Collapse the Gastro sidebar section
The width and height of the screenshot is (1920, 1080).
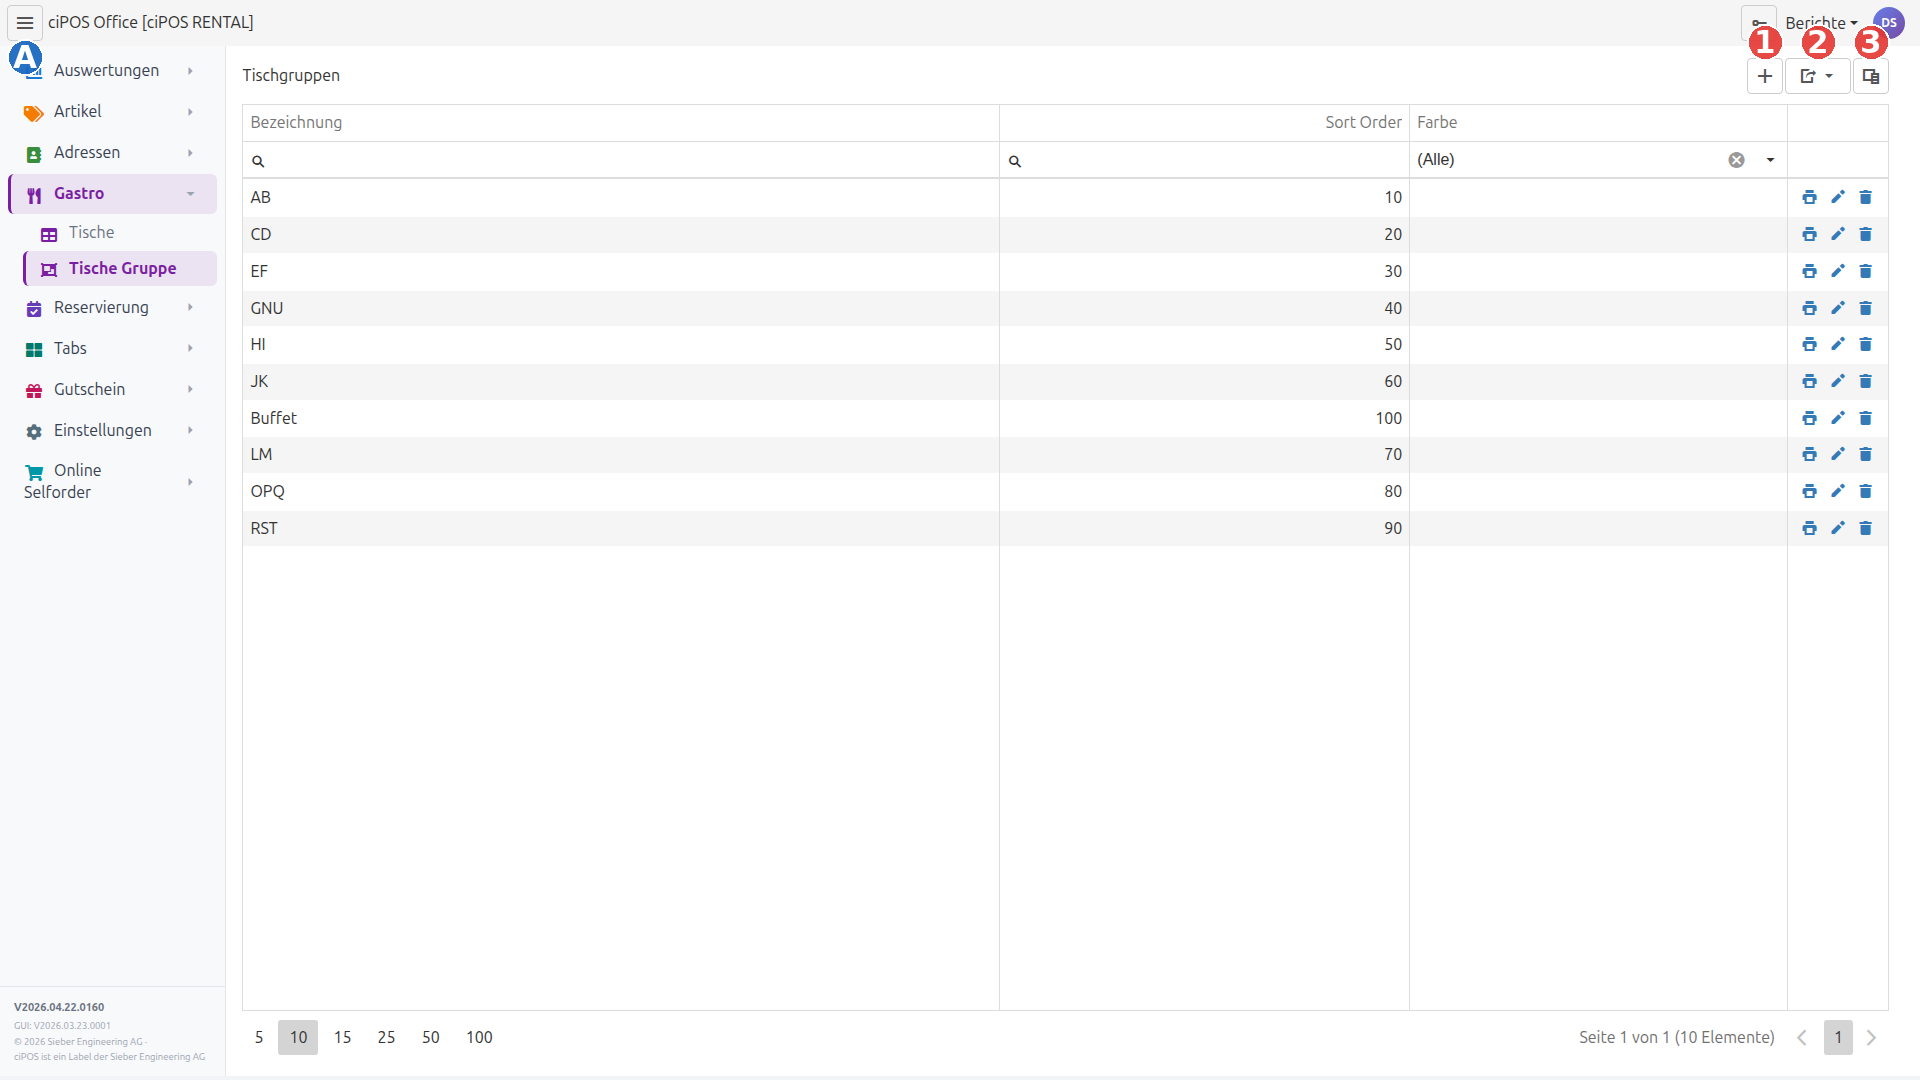coord(112,194)
